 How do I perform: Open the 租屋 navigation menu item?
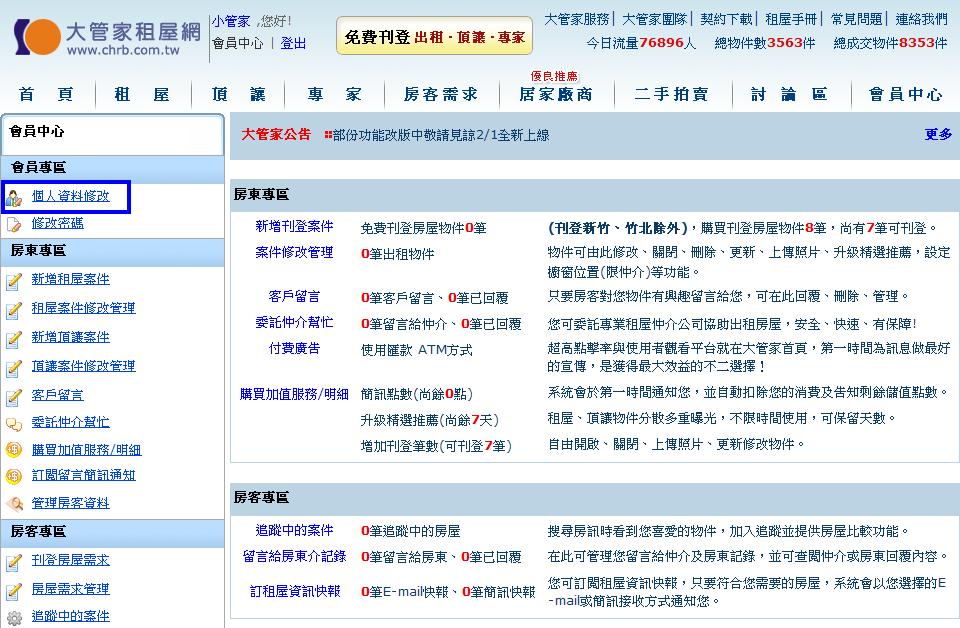(141, 94)
